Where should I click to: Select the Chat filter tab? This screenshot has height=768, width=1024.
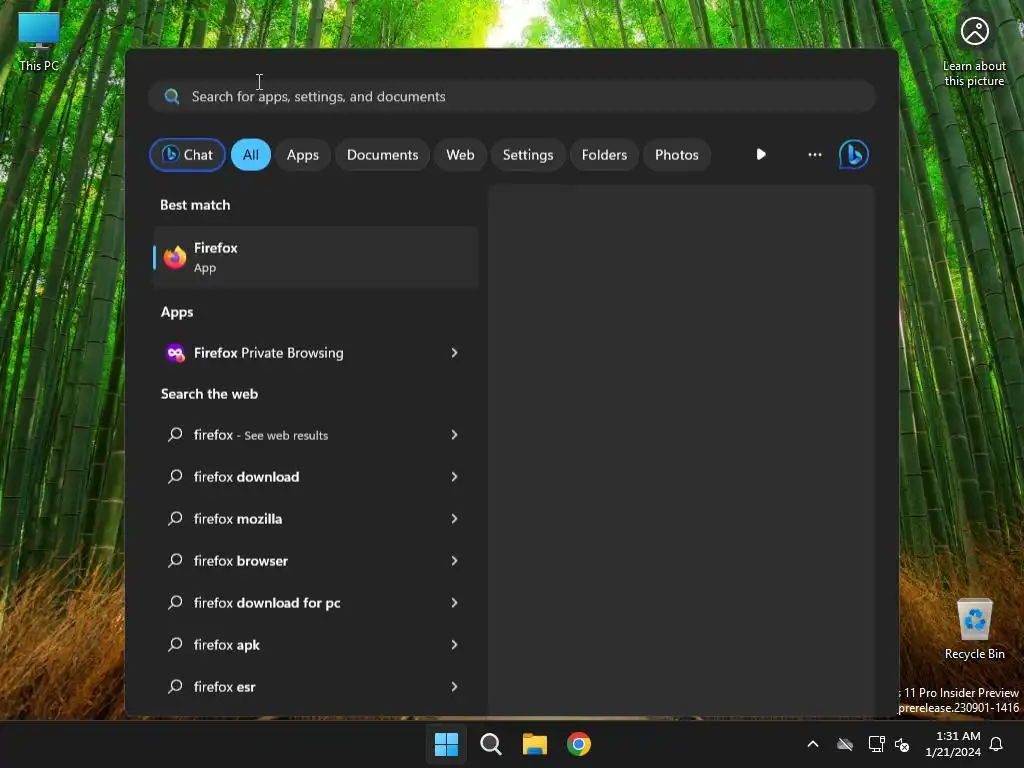pyautogui.click(x=187, y=155)
